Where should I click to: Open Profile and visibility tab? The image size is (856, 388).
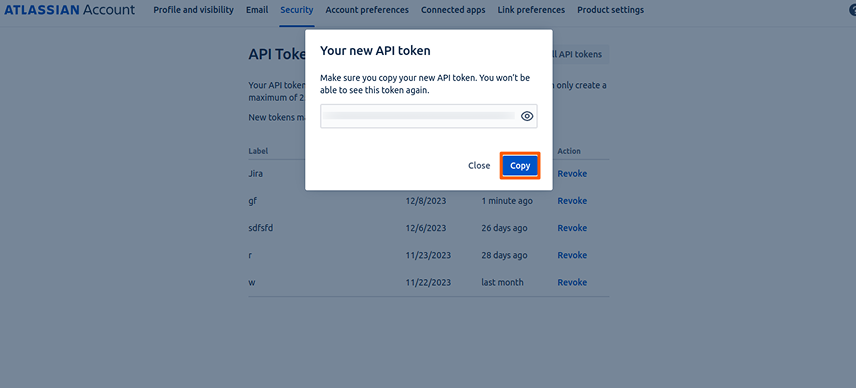click(x=193, y=10)
